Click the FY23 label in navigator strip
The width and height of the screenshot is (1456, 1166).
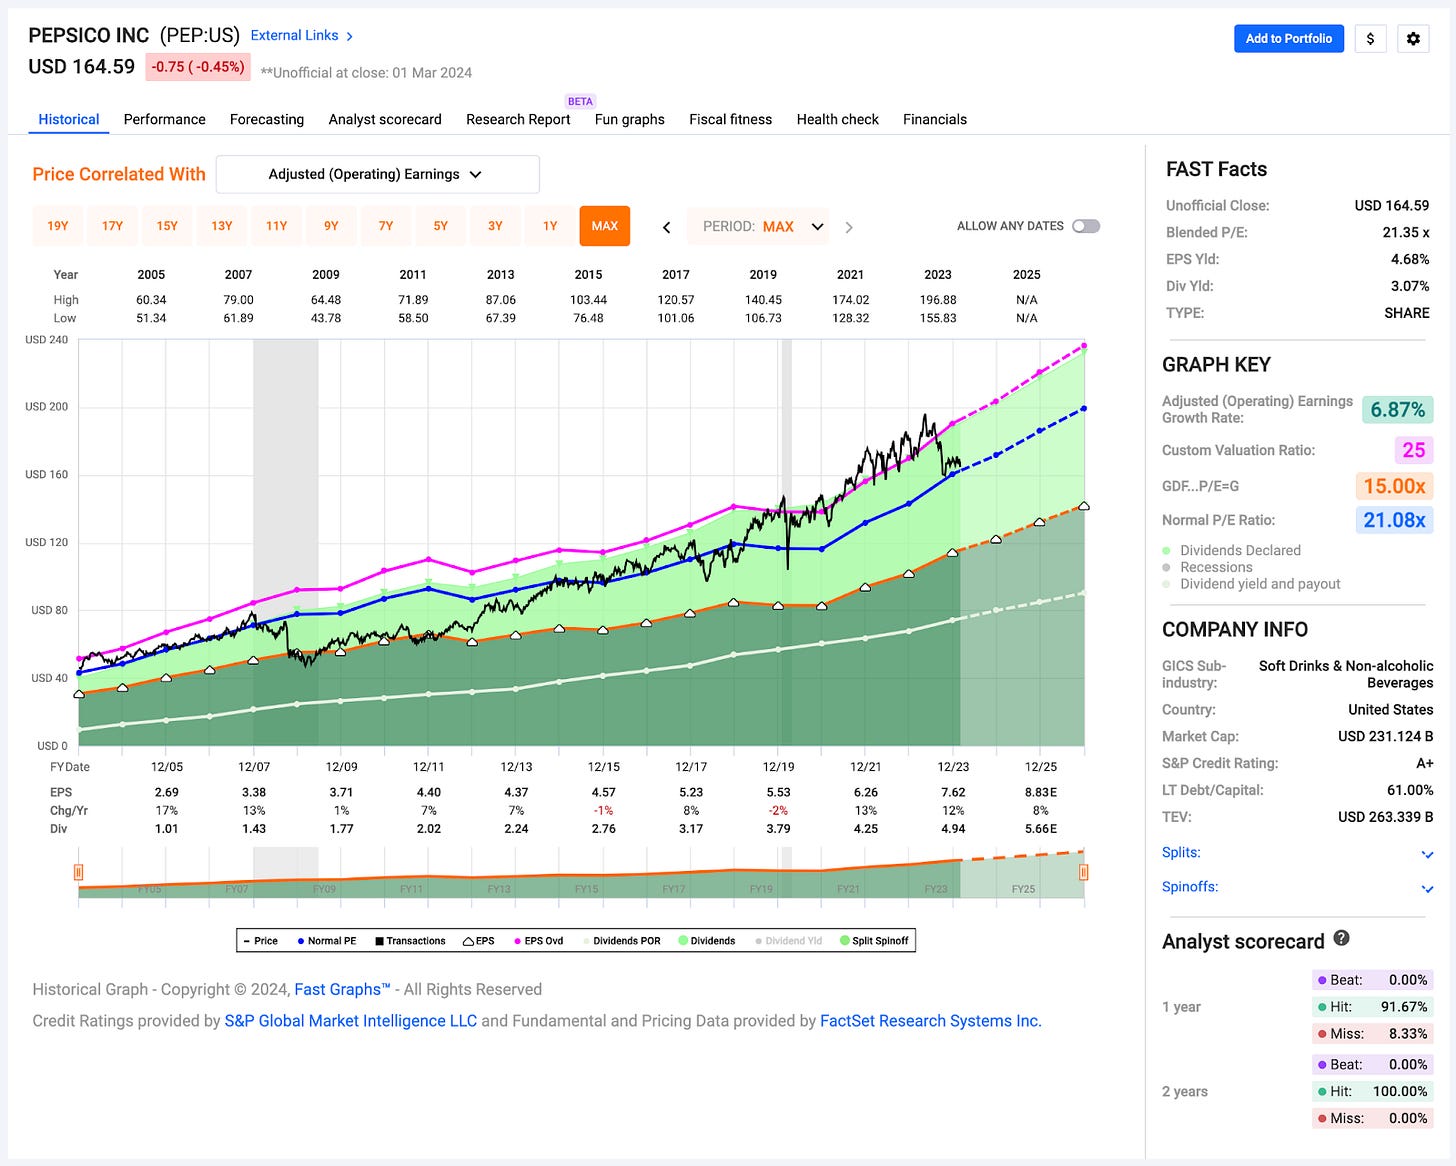tap(936, 889)
